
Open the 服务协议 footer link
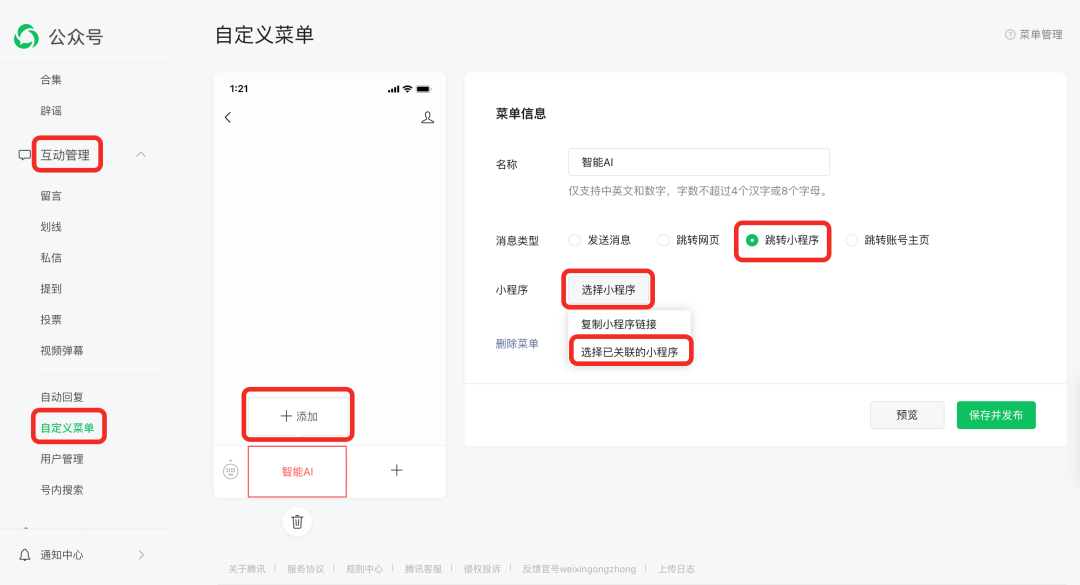click(306, 569)
